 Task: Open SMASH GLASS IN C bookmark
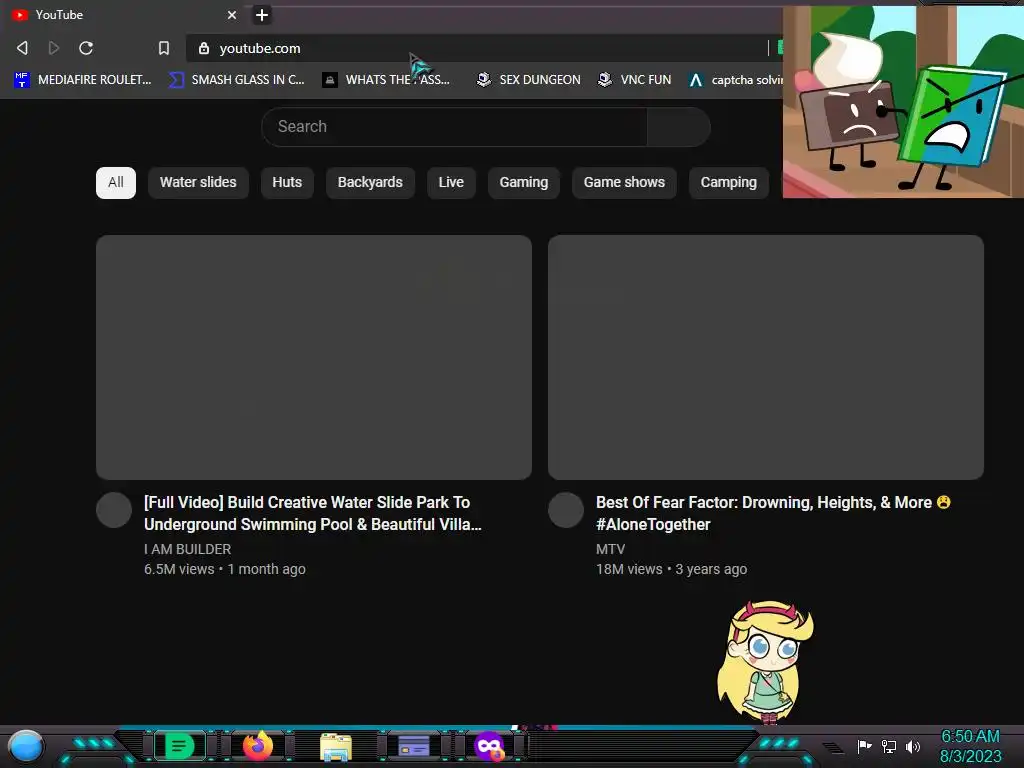(x=236, y=80)
